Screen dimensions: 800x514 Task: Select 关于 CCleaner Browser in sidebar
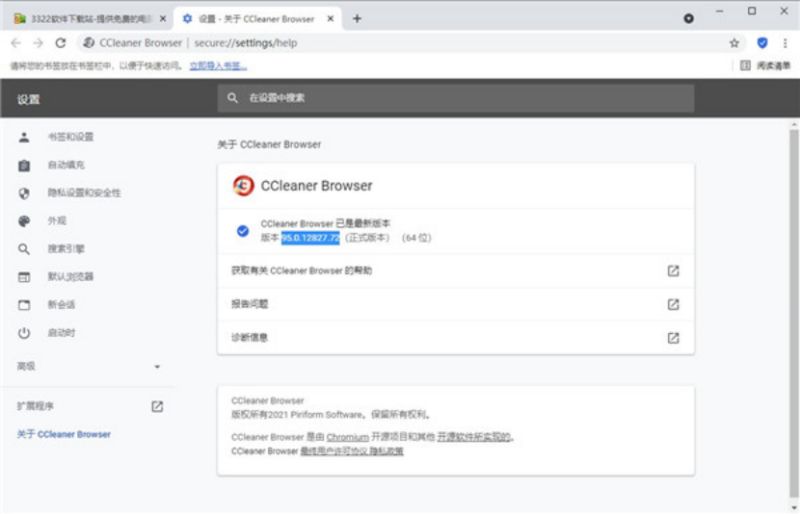[x=64, y=434]
